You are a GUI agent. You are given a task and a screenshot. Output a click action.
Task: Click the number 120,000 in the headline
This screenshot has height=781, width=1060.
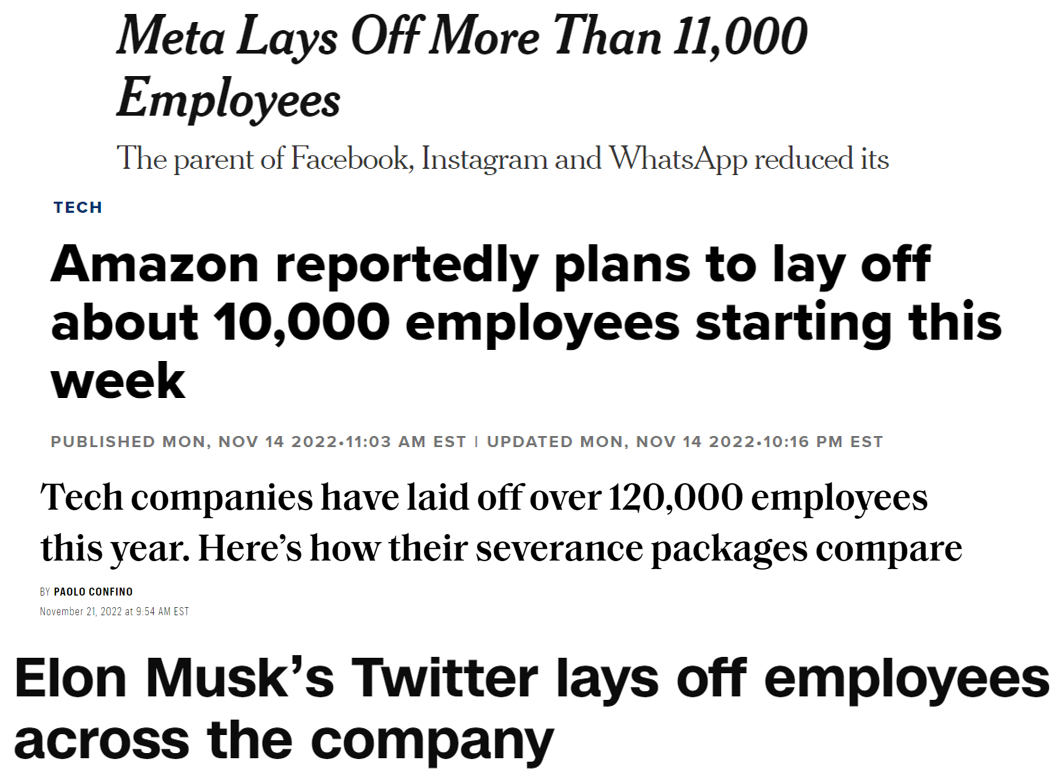point(675,498)
